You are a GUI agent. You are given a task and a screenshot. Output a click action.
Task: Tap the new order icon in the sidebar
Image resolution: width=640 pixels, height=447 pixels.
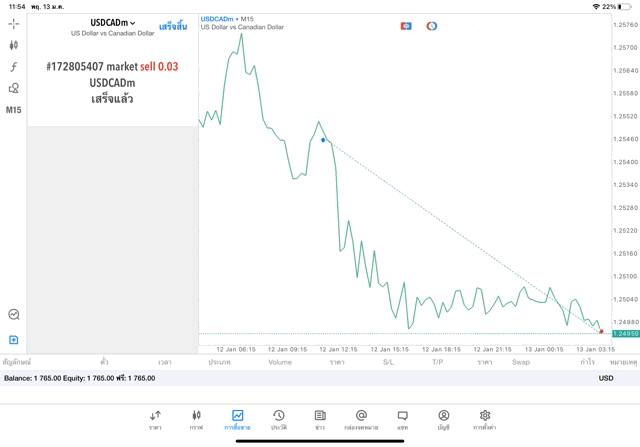click(x=13, y=340)
